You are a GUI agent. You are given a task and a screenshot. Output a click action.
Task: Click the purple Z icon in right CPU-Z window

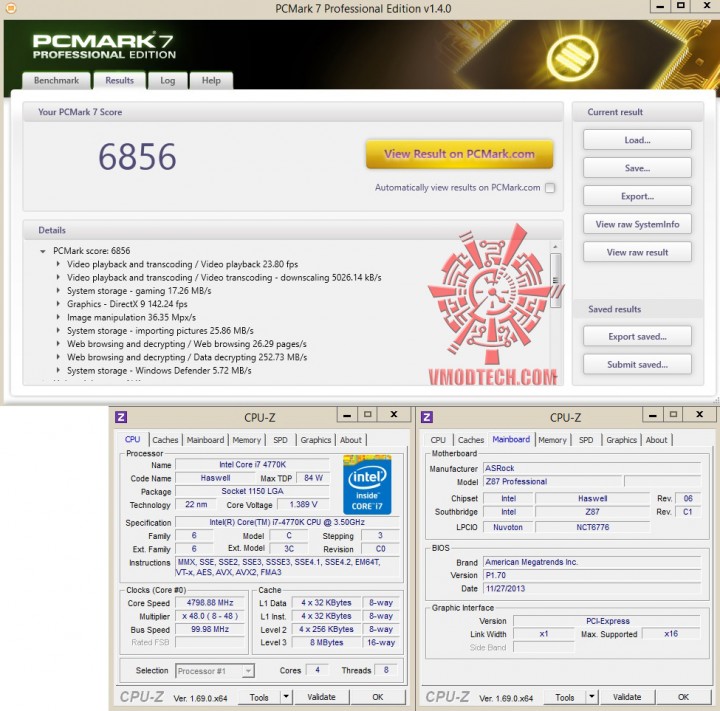(x=427, y=417)
